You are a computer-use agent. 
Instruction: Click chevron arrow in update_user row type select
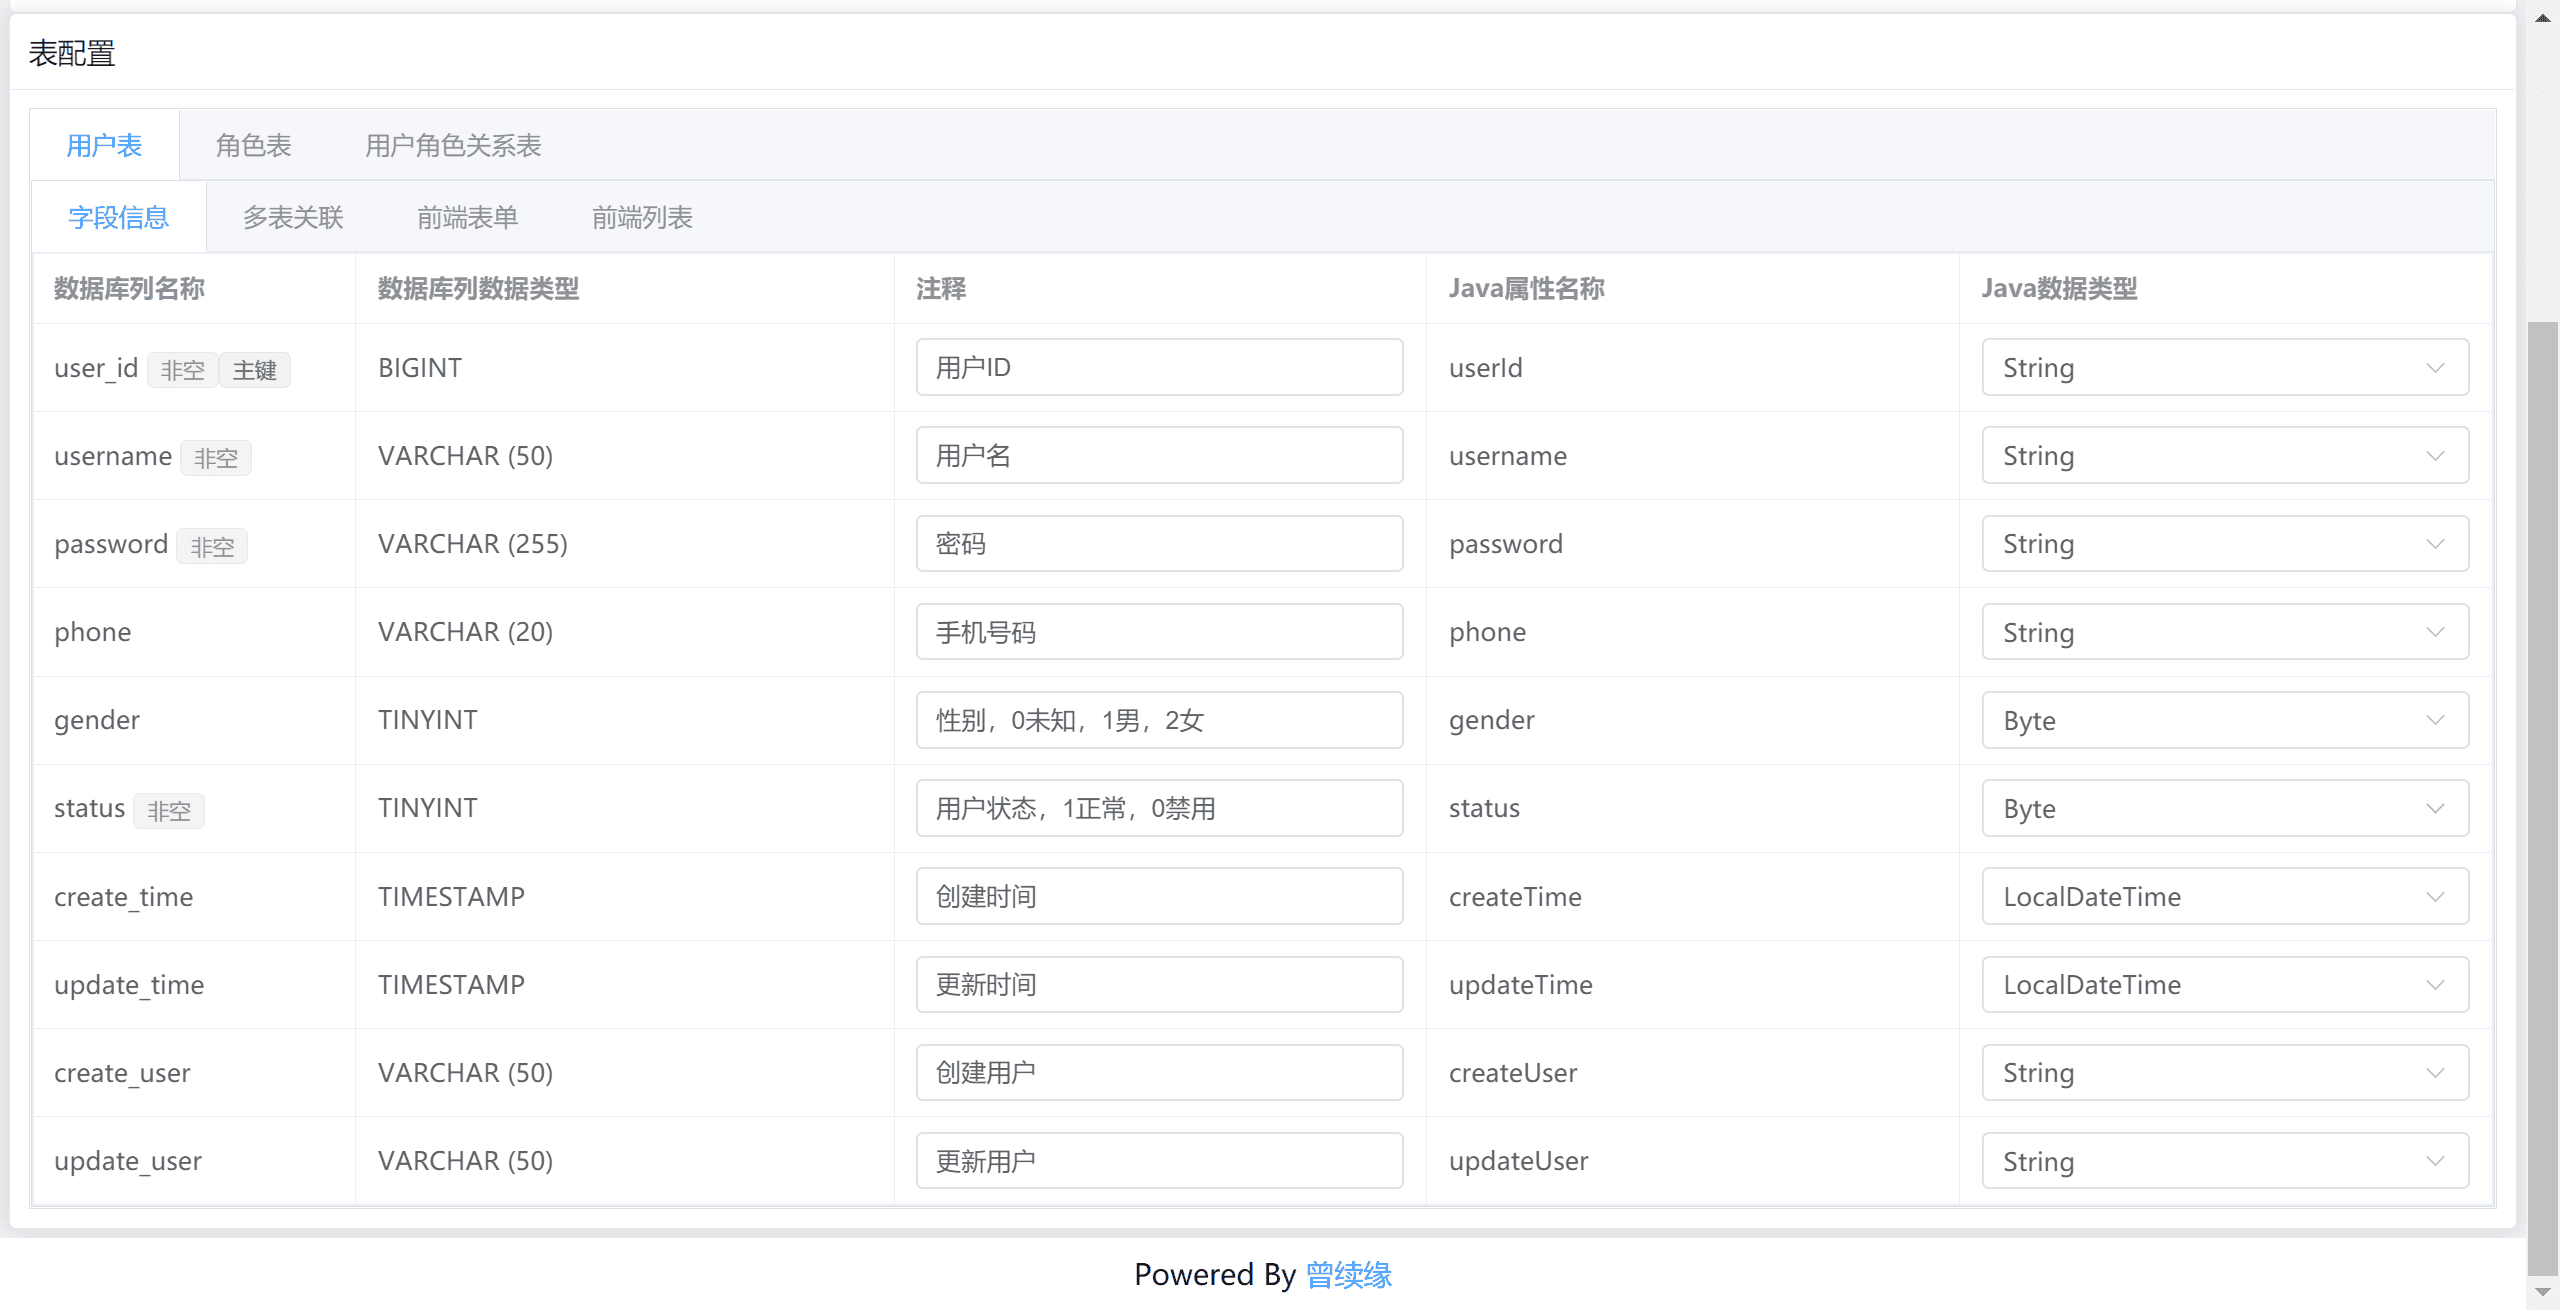click(x=2435, y=1161)
